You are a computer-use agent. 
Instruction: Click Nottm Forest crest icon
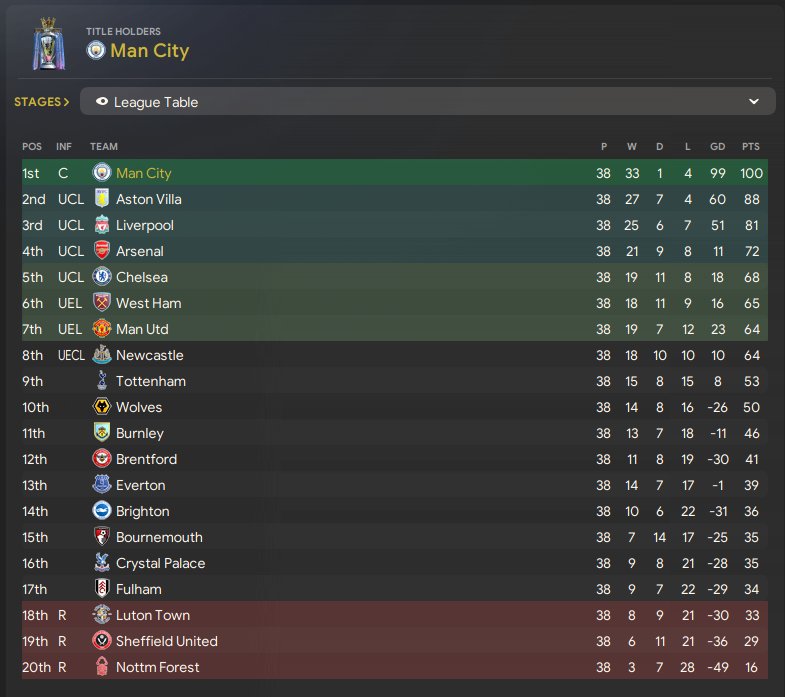click(x=101, y=667)
